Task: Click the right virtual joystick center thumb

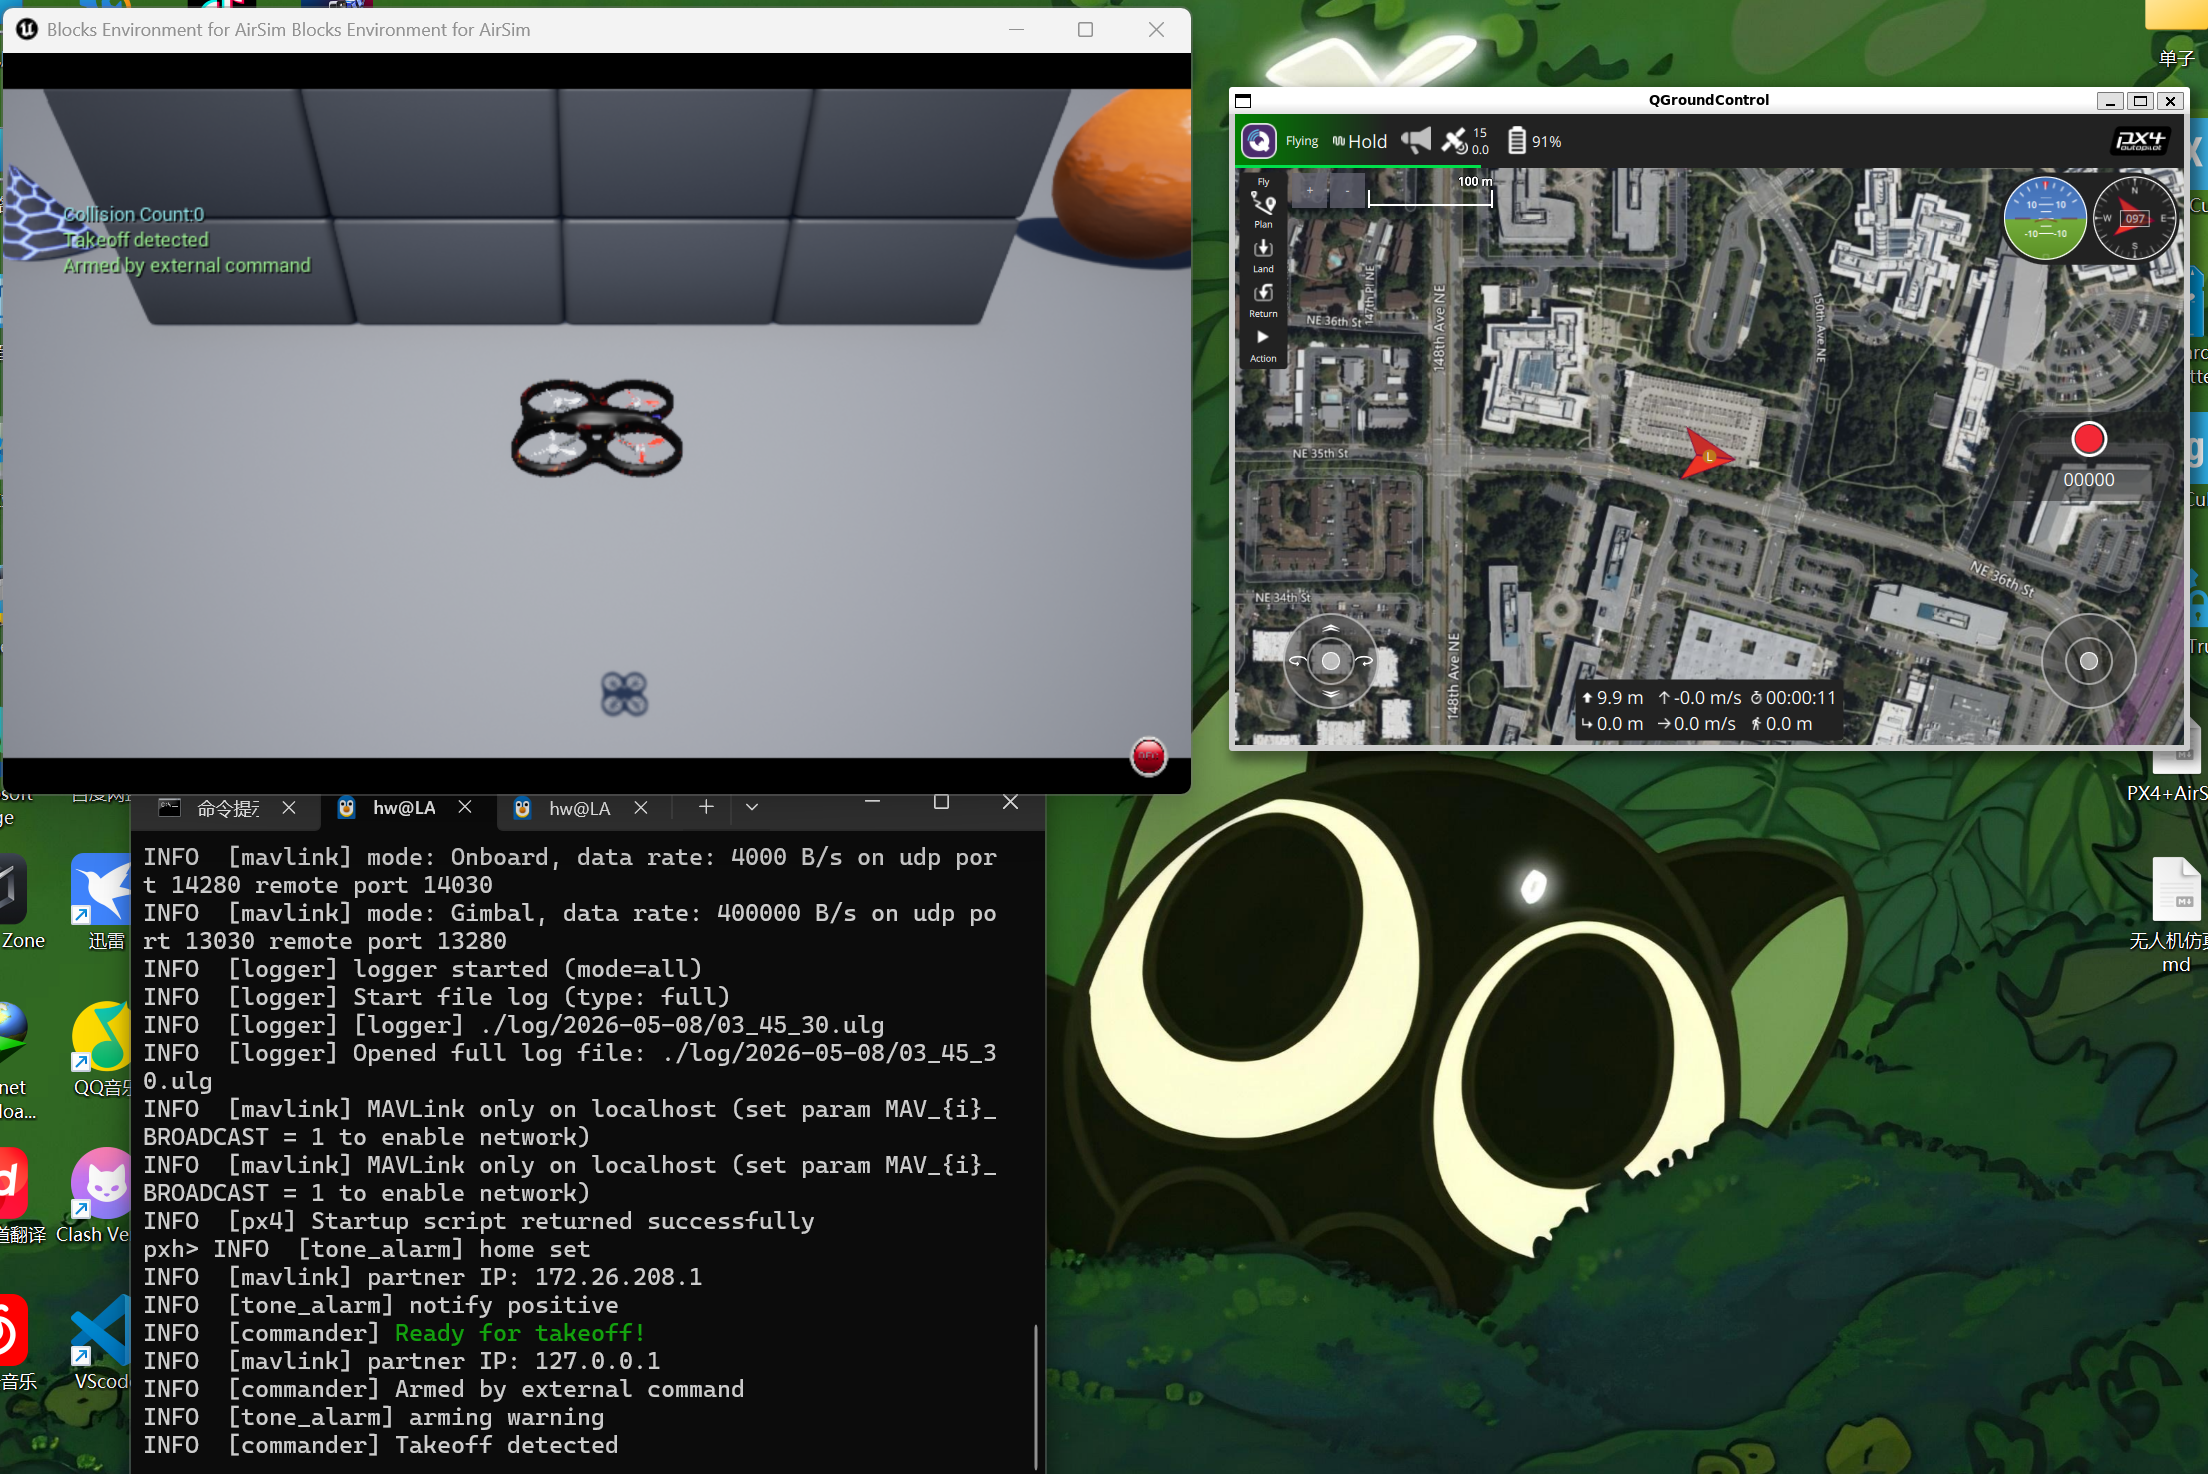Action: (x=2089, y=661)
